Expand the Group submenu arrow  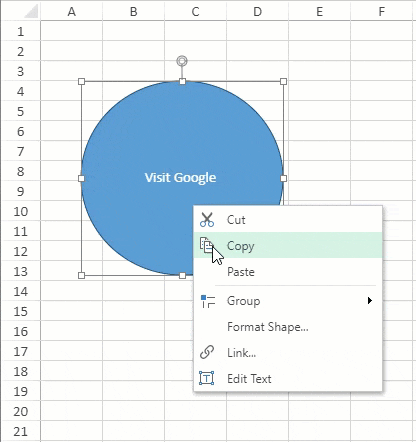[x=369, y=300]
